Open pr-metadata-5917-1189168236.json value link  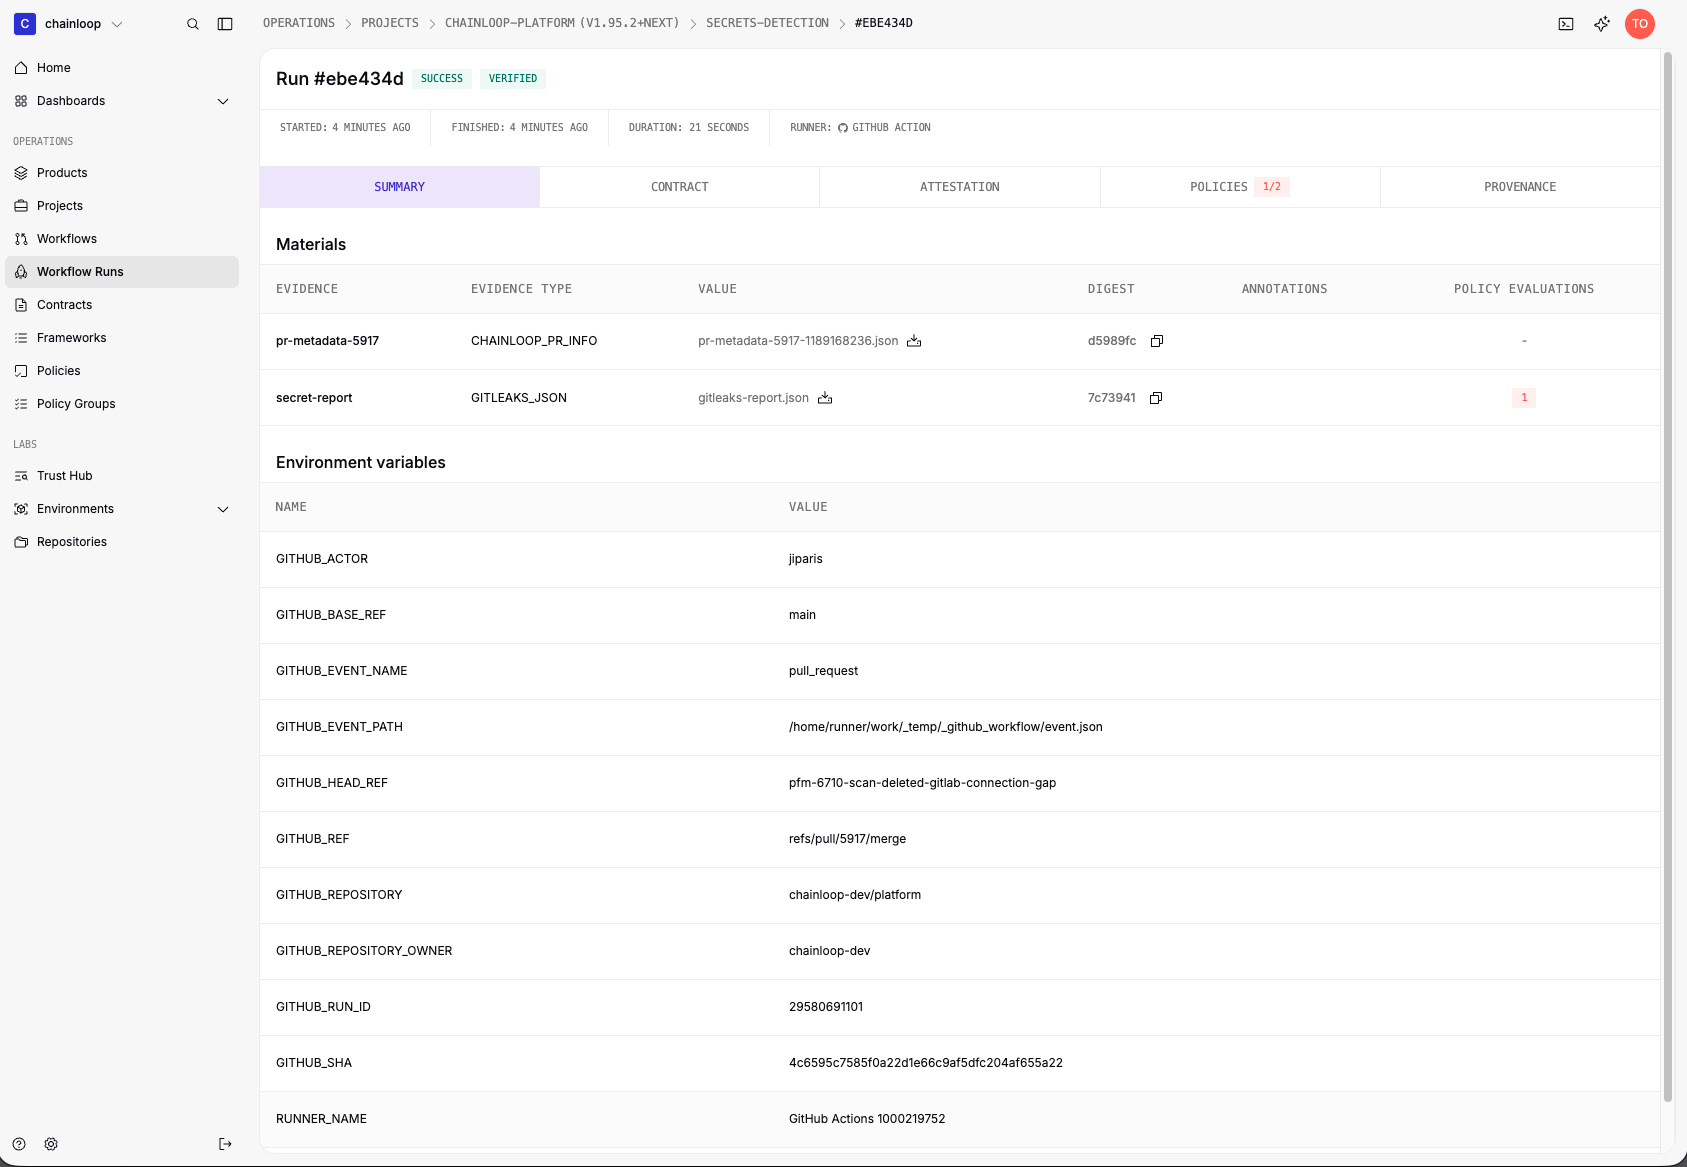(x=798, y=341)
